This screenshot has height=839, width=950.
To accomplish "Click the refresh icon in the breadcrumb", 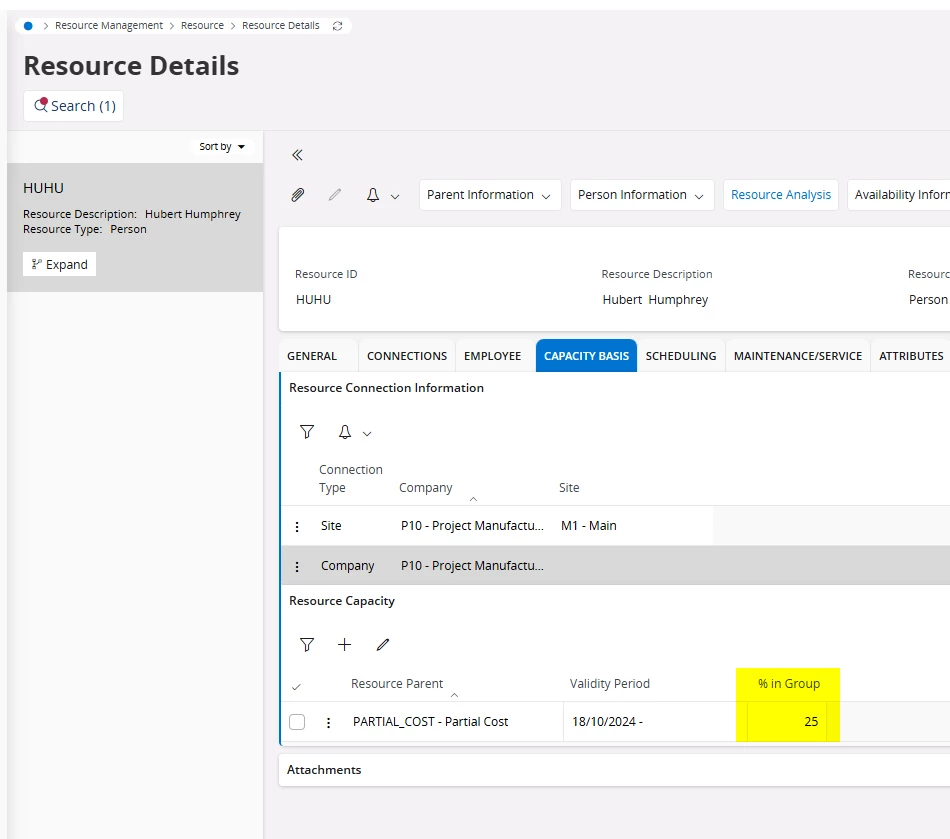I will coord(337,26).
